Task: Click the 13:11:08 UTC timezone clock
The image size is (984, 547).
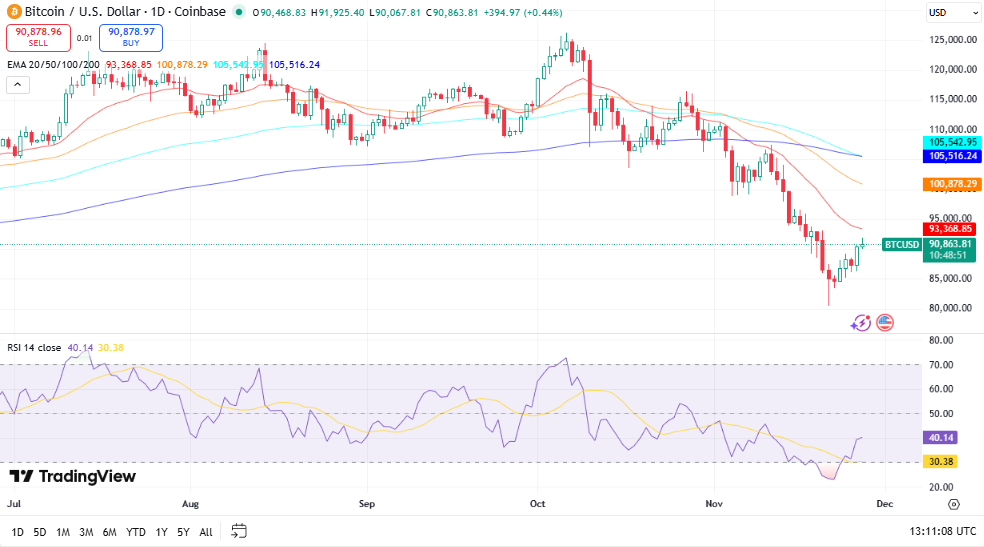Action: click(x=943, y=531)
